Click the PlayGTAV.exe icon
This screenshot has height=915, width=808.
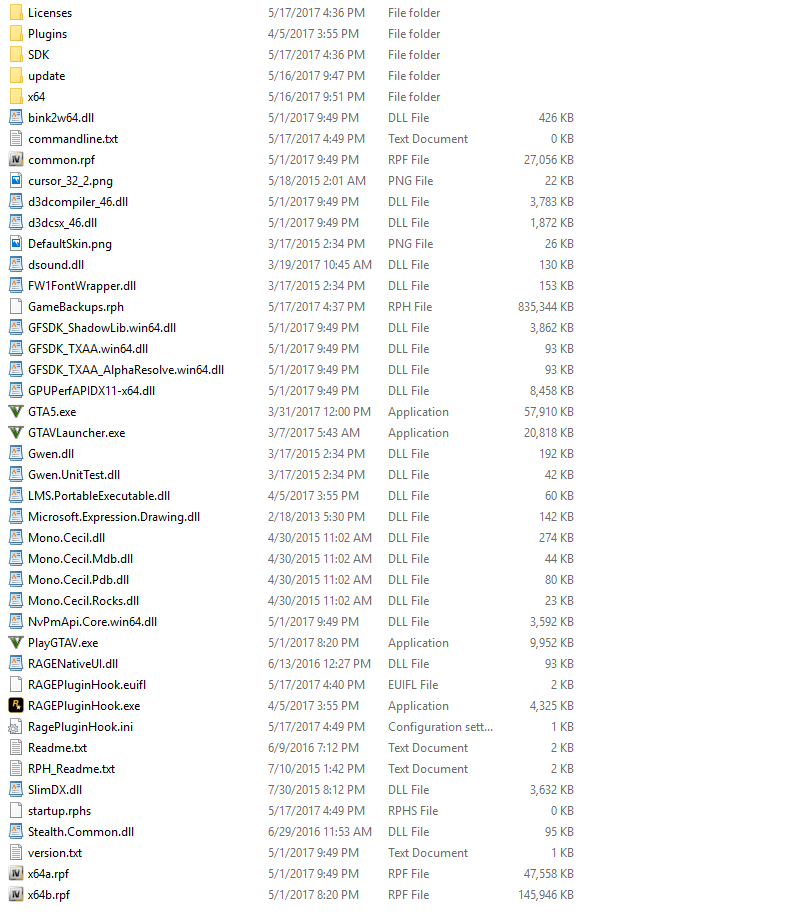[16, 642]
